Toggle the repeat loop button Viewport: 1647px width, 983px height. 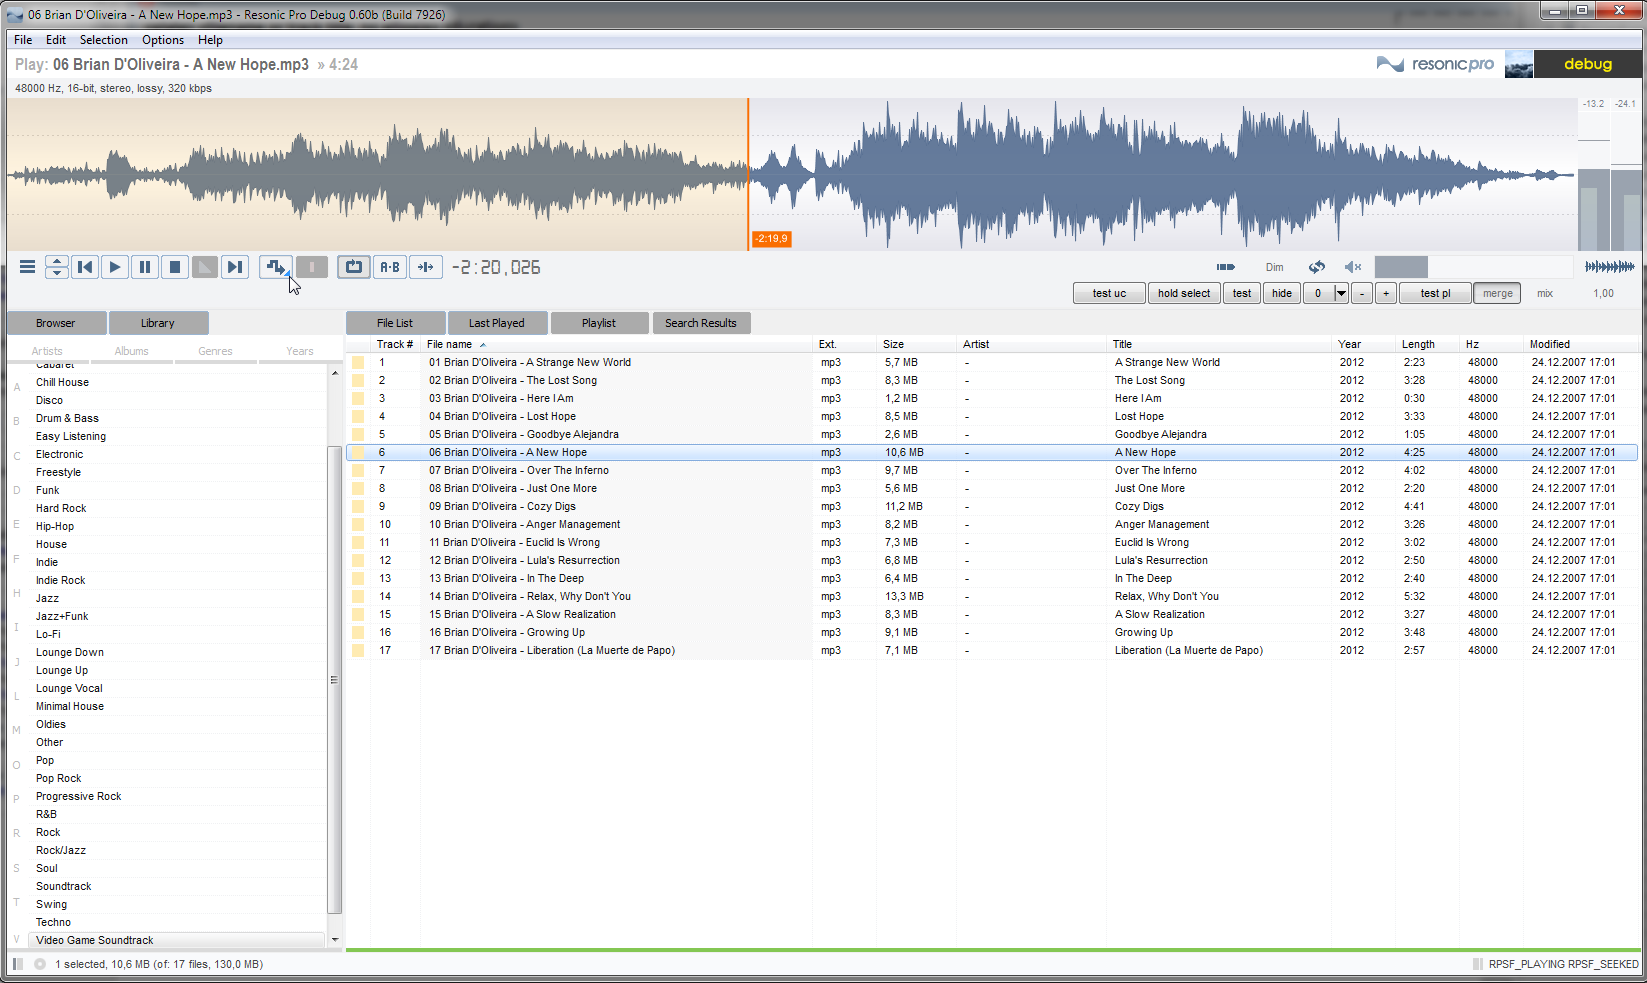coord(353,267)
